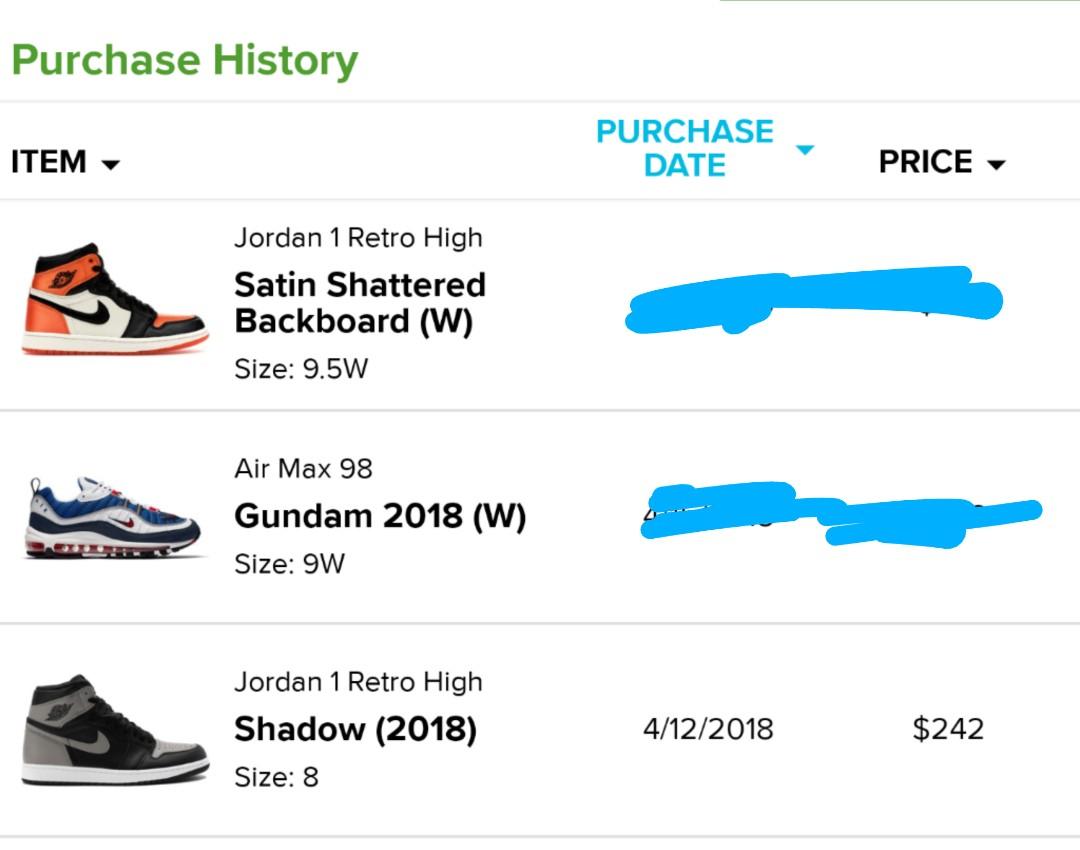This screenshot has height=850, width=1080.
Task: Click the Purchase History heading
Action: coord(185,61)
